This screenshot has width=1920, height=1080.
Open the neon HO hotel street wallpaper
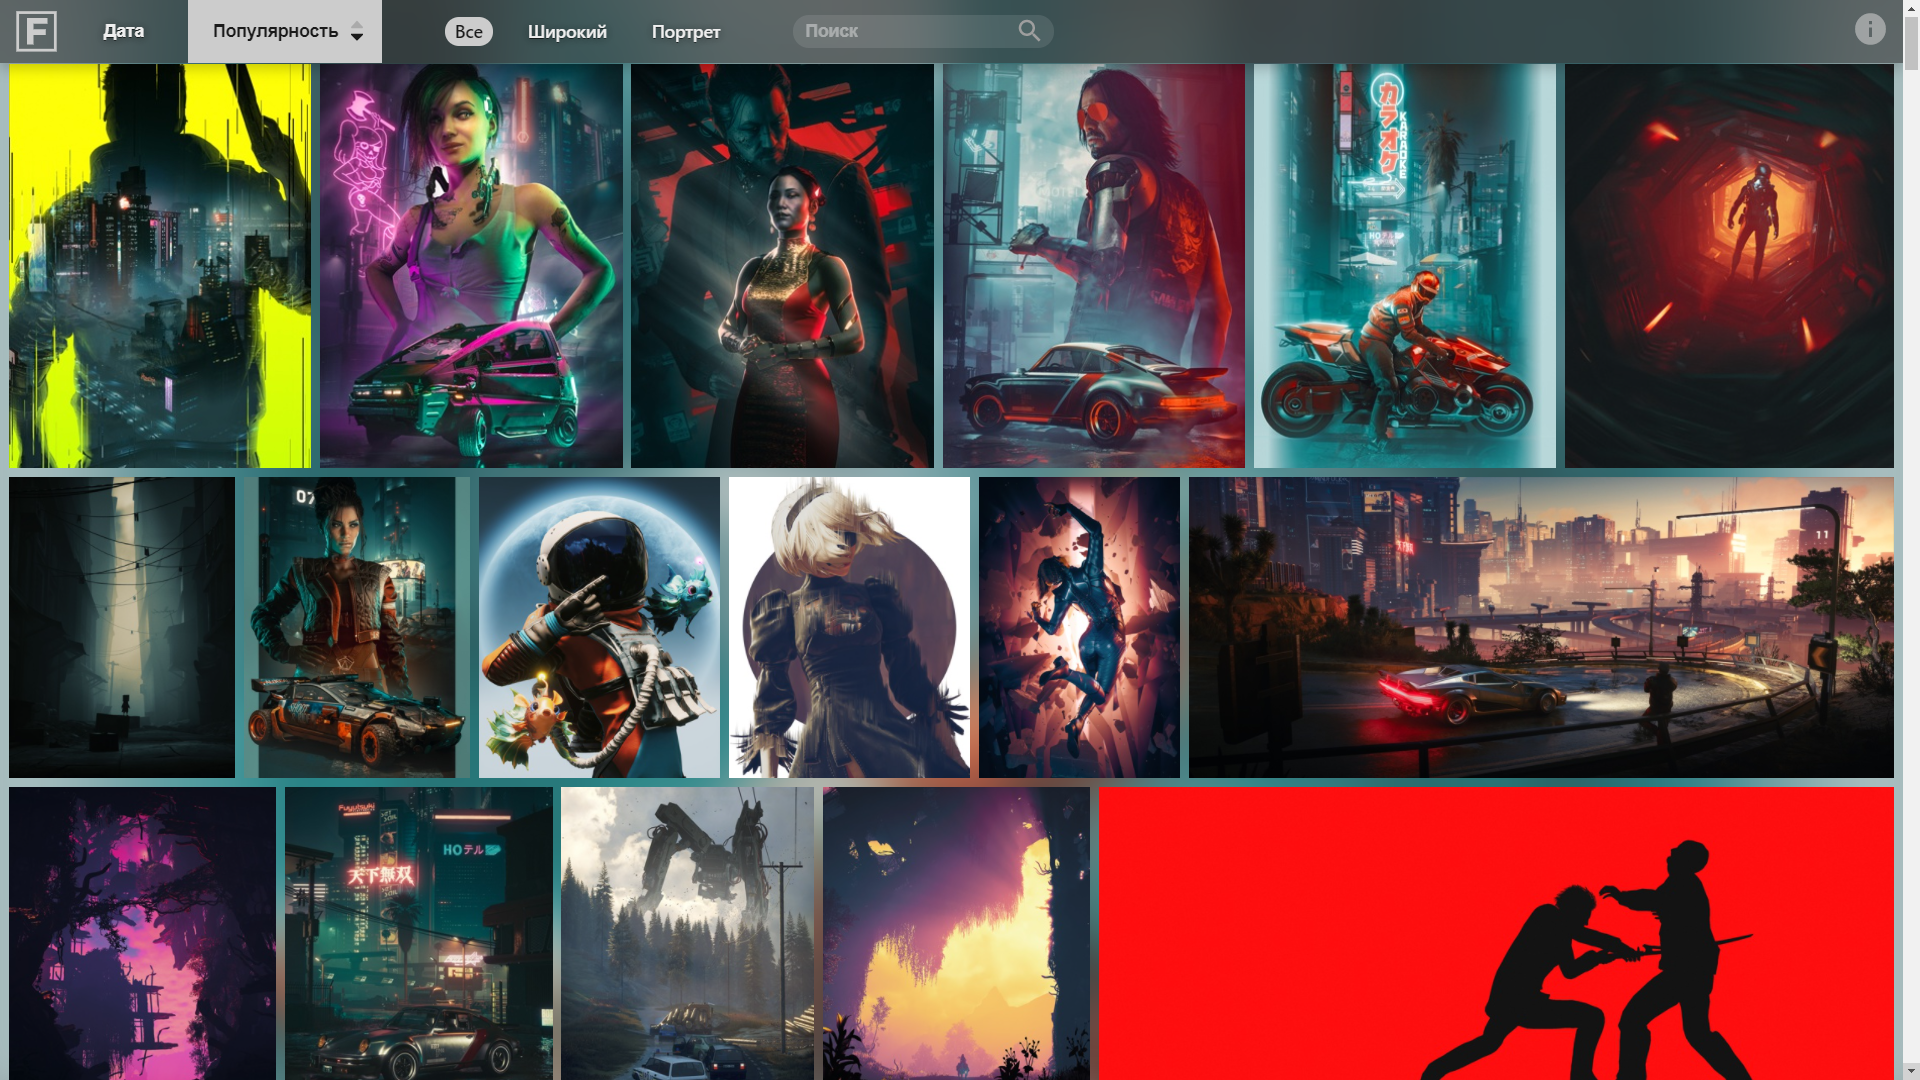tap(419, 933)
